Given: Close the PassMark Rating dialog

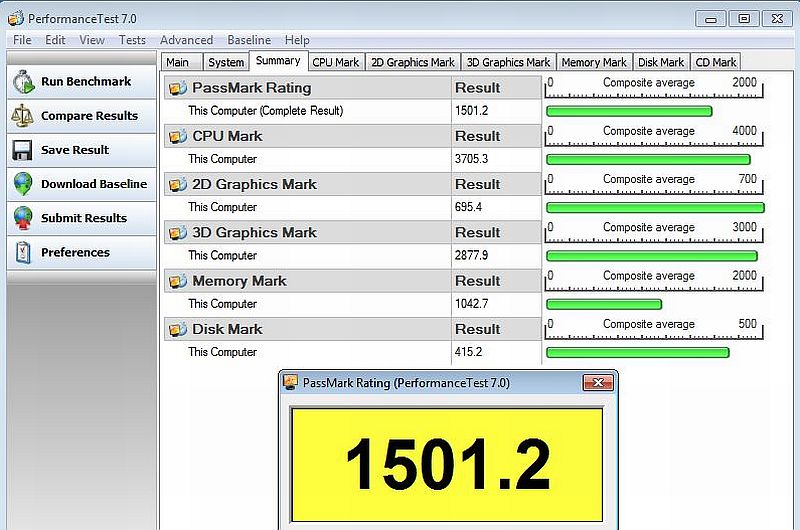Looking at the screenshot, I should [598, 383].
